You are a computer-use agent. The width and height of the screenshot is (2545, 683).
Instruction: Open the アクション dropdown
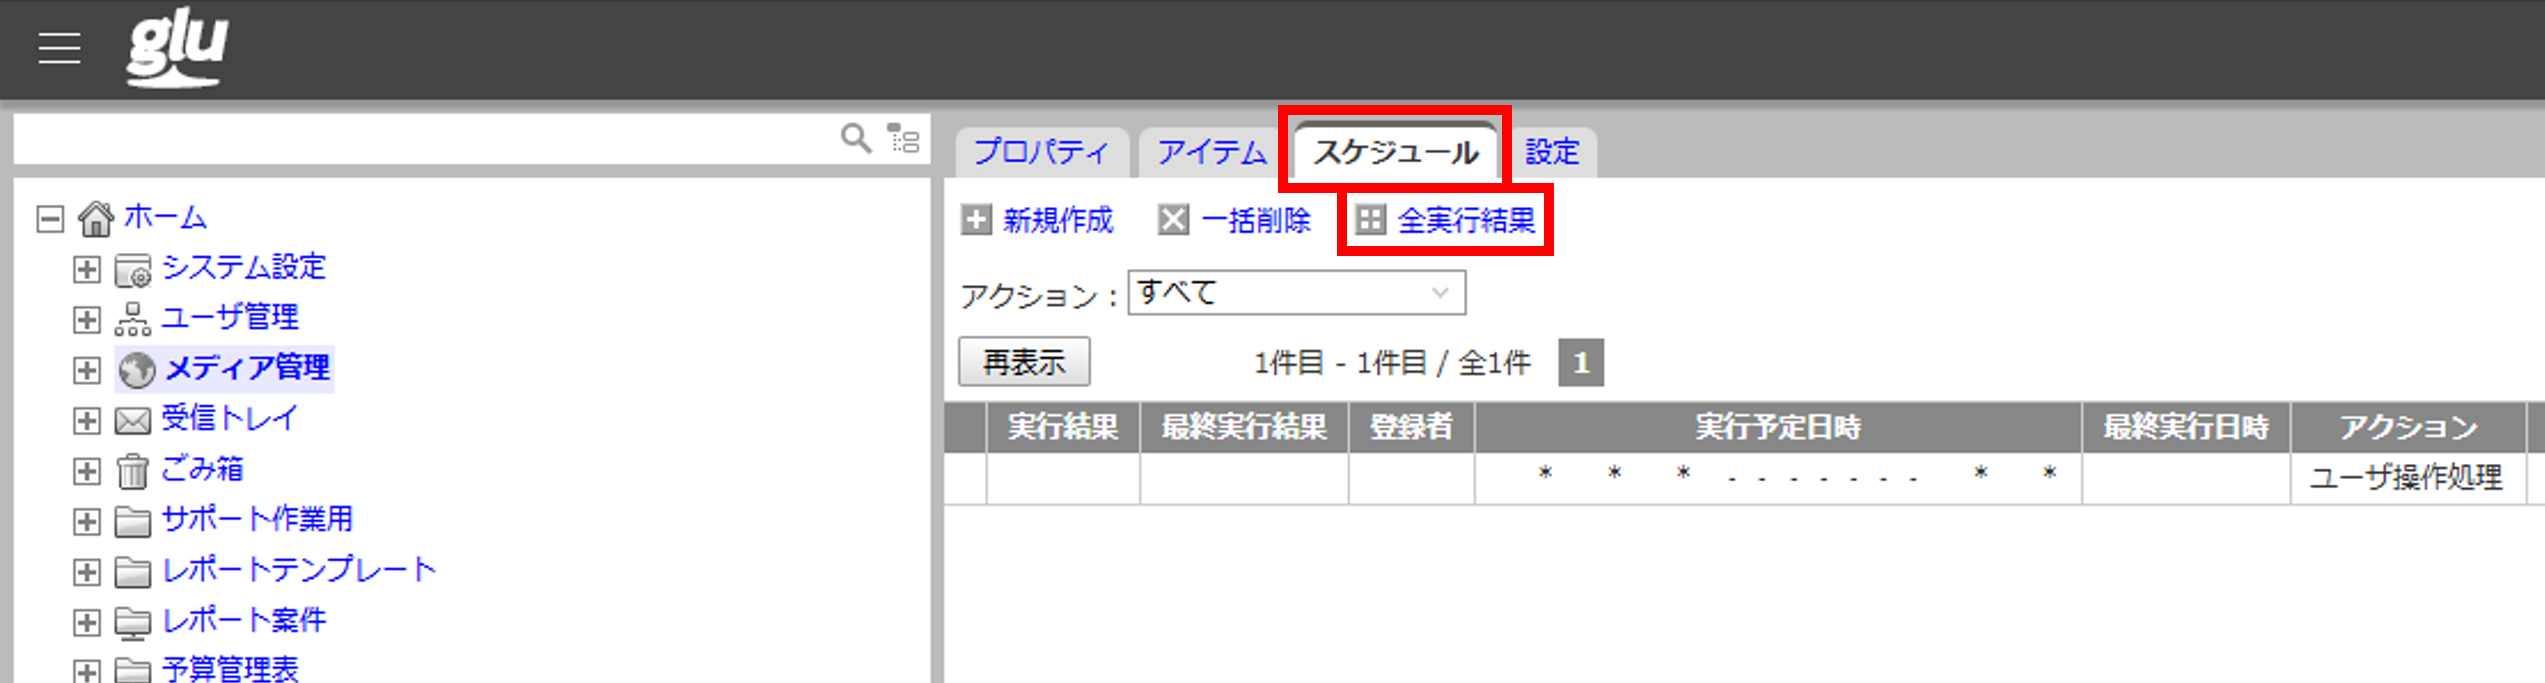1296,293
